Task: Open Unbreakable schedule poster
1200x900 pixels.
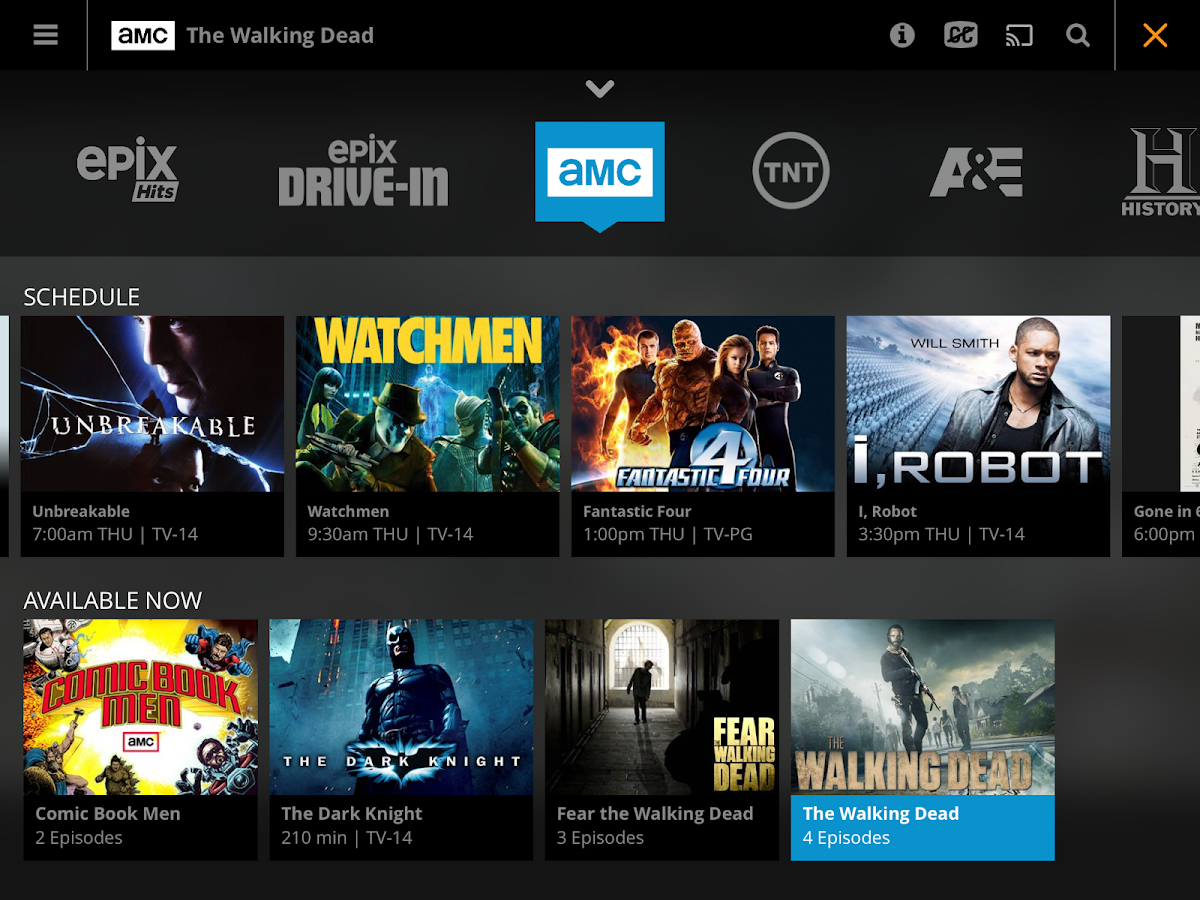Action: tap(152, 404)
